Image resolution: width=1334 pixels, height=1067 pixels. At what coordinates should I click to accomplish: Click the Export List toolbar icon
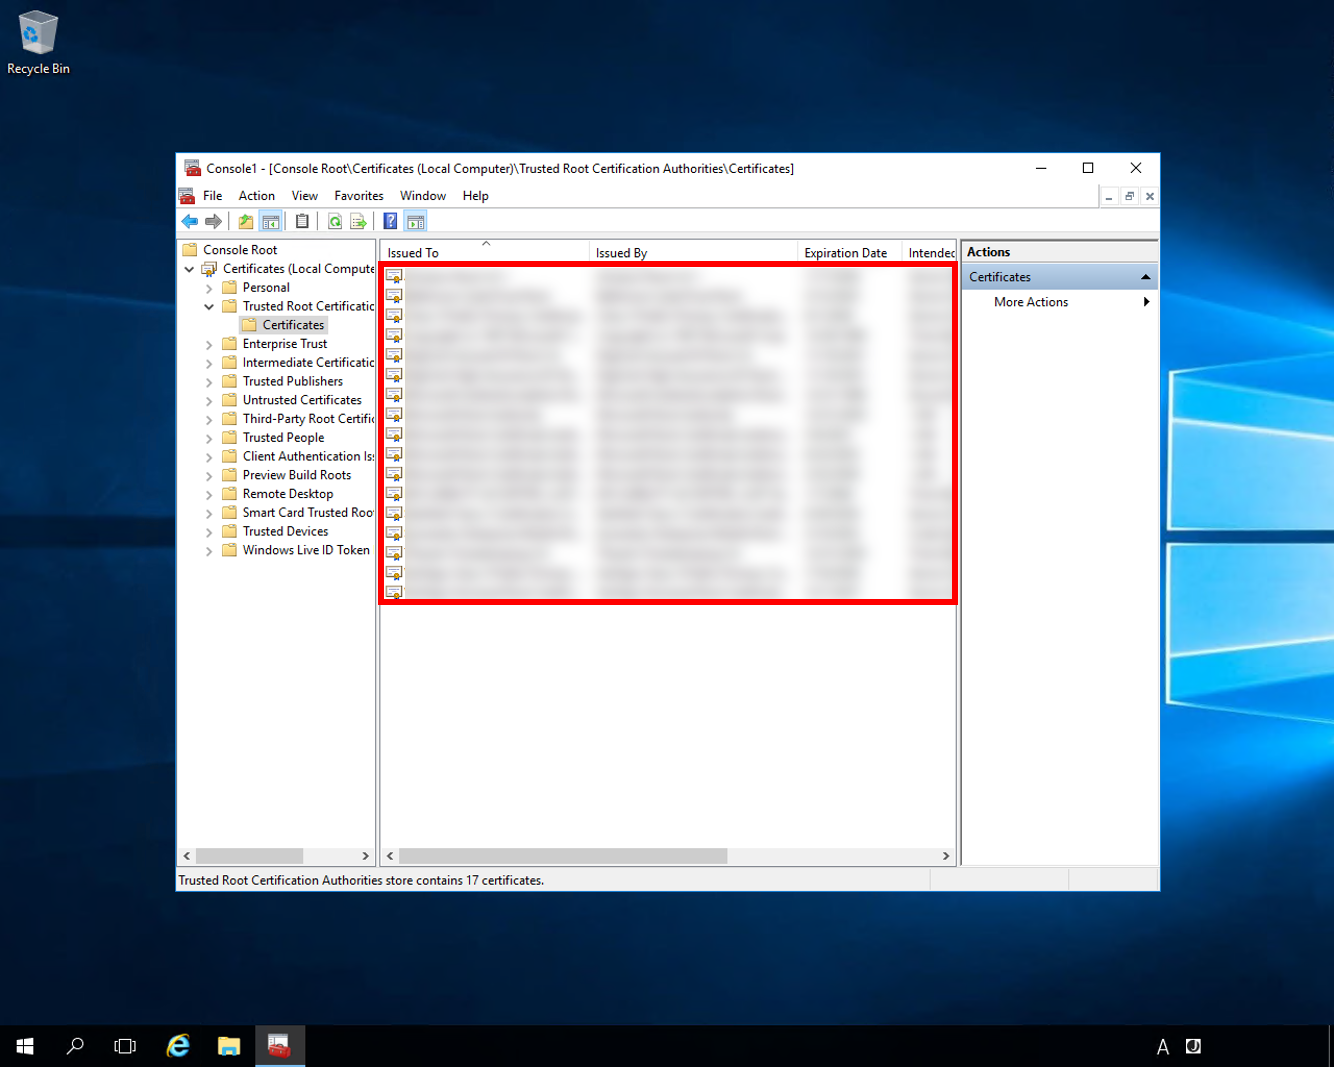pos(358,221)
